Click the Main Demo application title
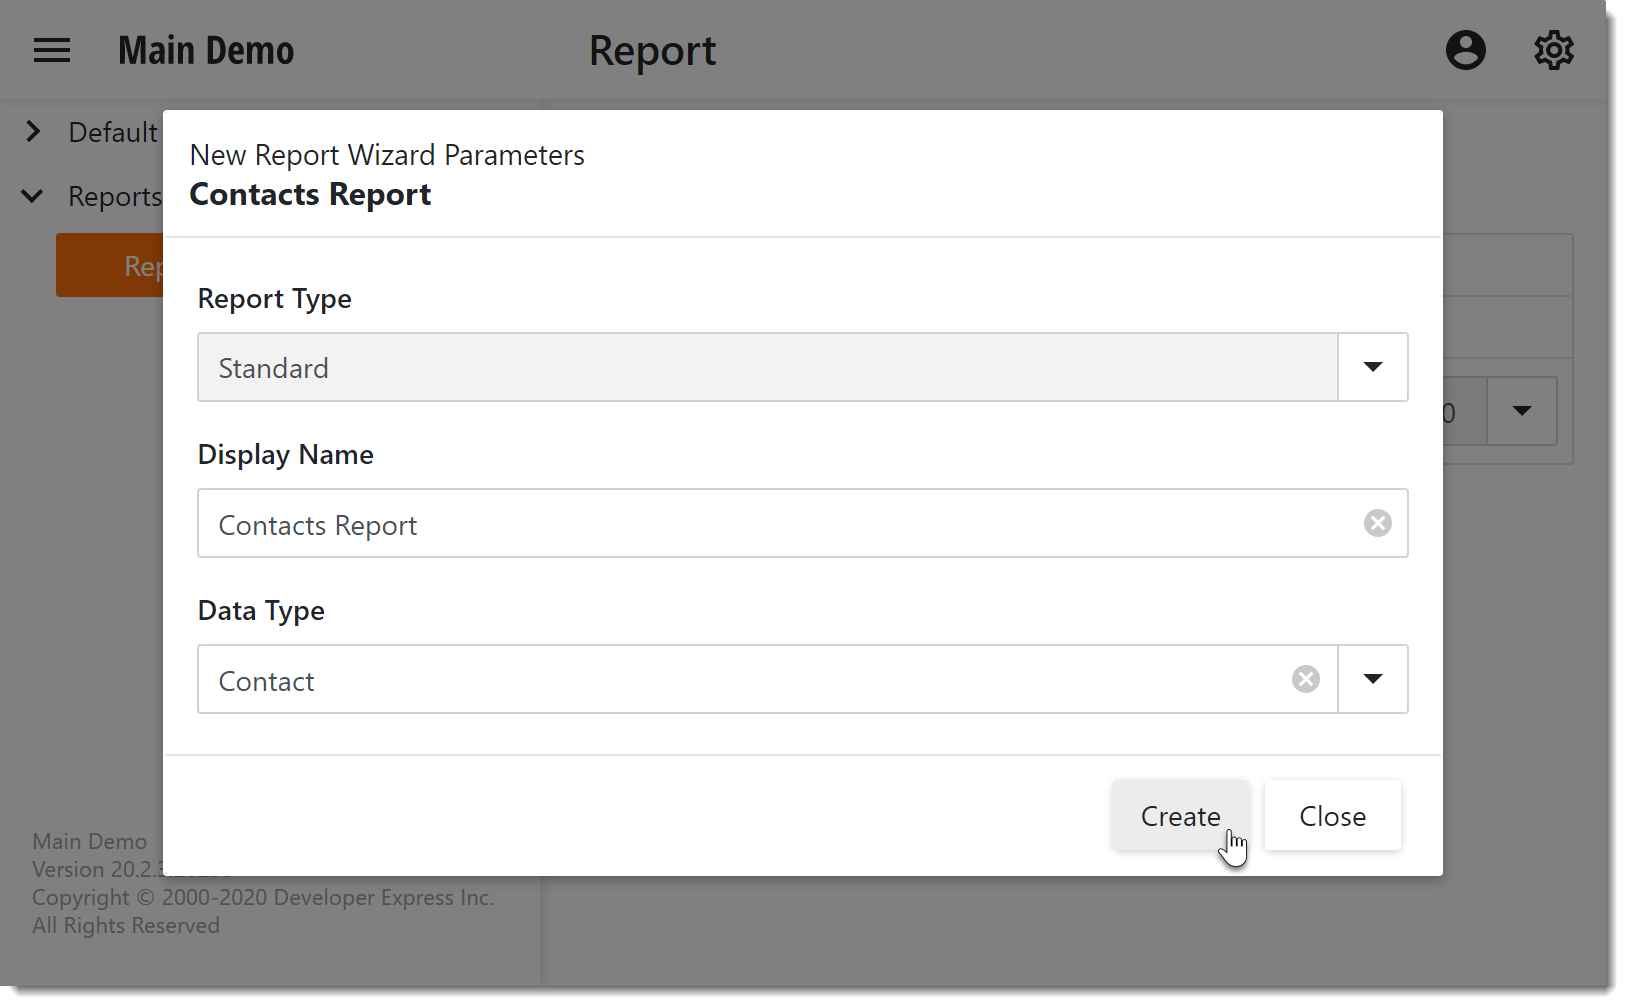Screen dimensions: 1626x1006 tap(206, 51)
